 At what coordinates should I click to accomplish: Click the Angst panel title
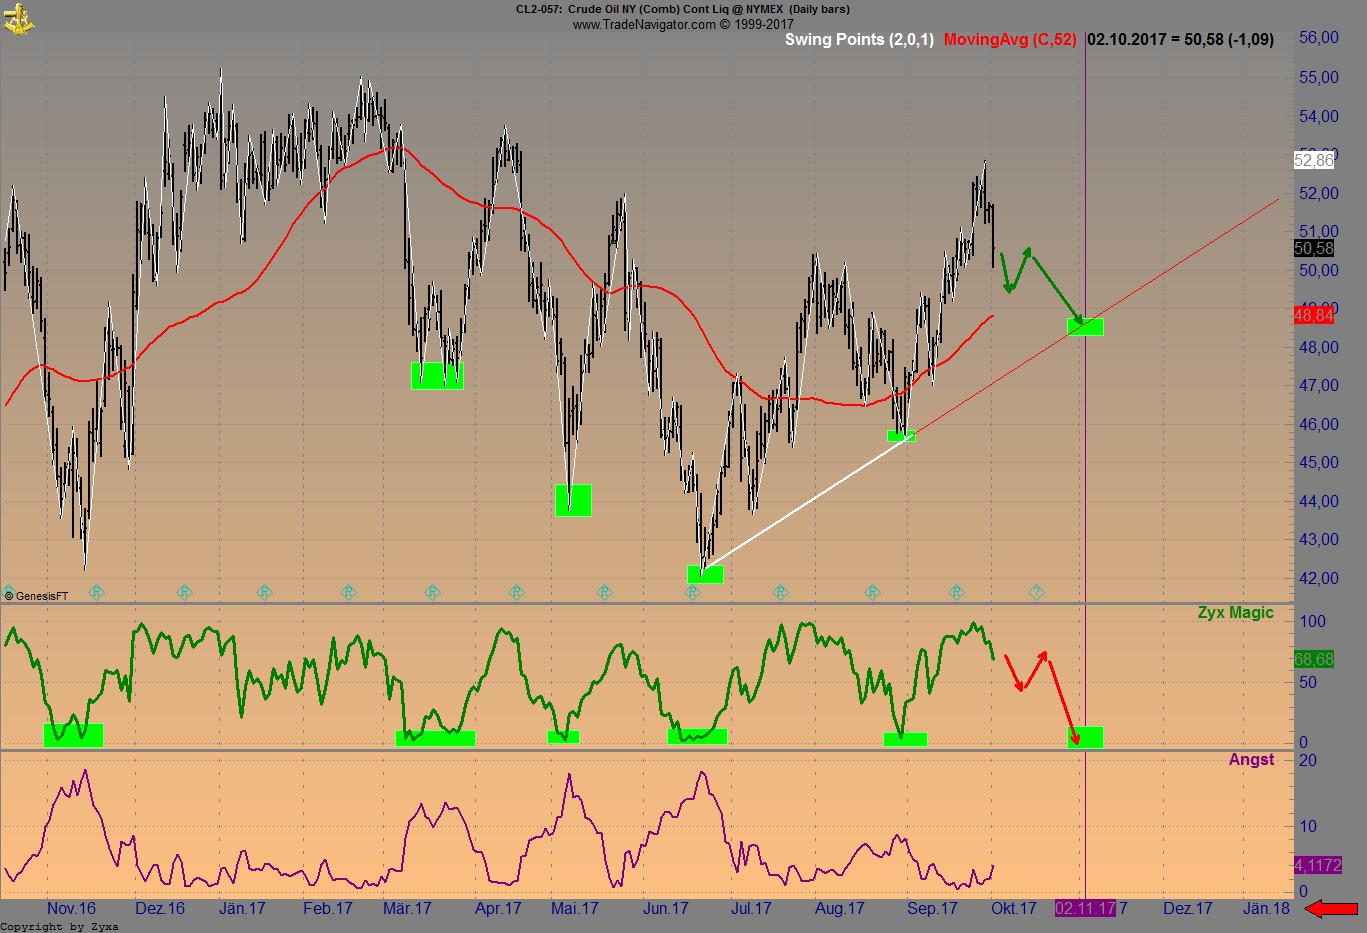(x=1252, y=759)
